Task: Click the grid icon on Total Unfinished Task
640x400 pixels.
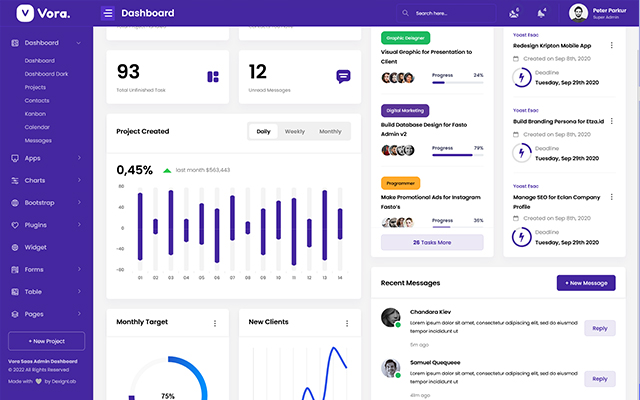Action: pyautogui.click(x=213, y=76)
